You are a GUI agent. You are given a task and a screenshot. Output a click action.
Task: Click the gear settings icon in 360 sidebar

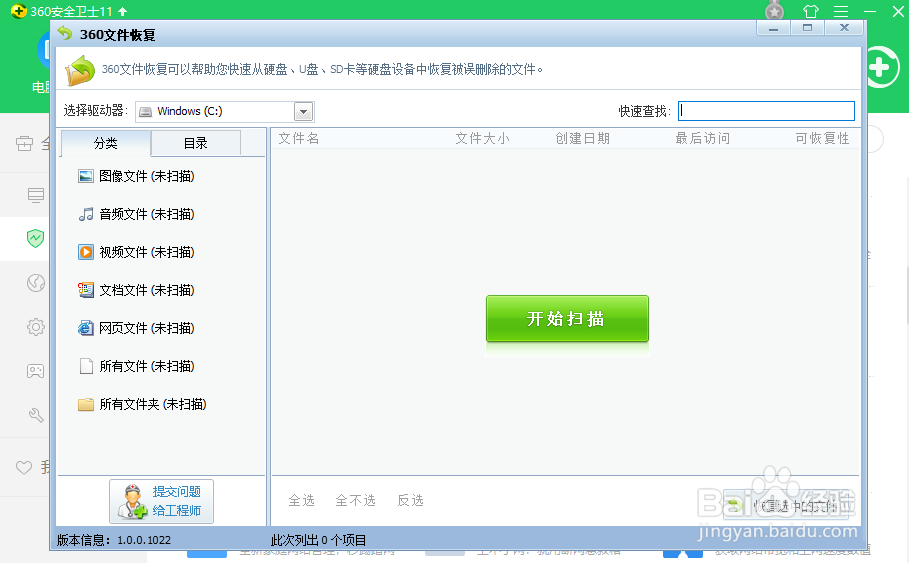pyautogui.click(x=36, y=327)
